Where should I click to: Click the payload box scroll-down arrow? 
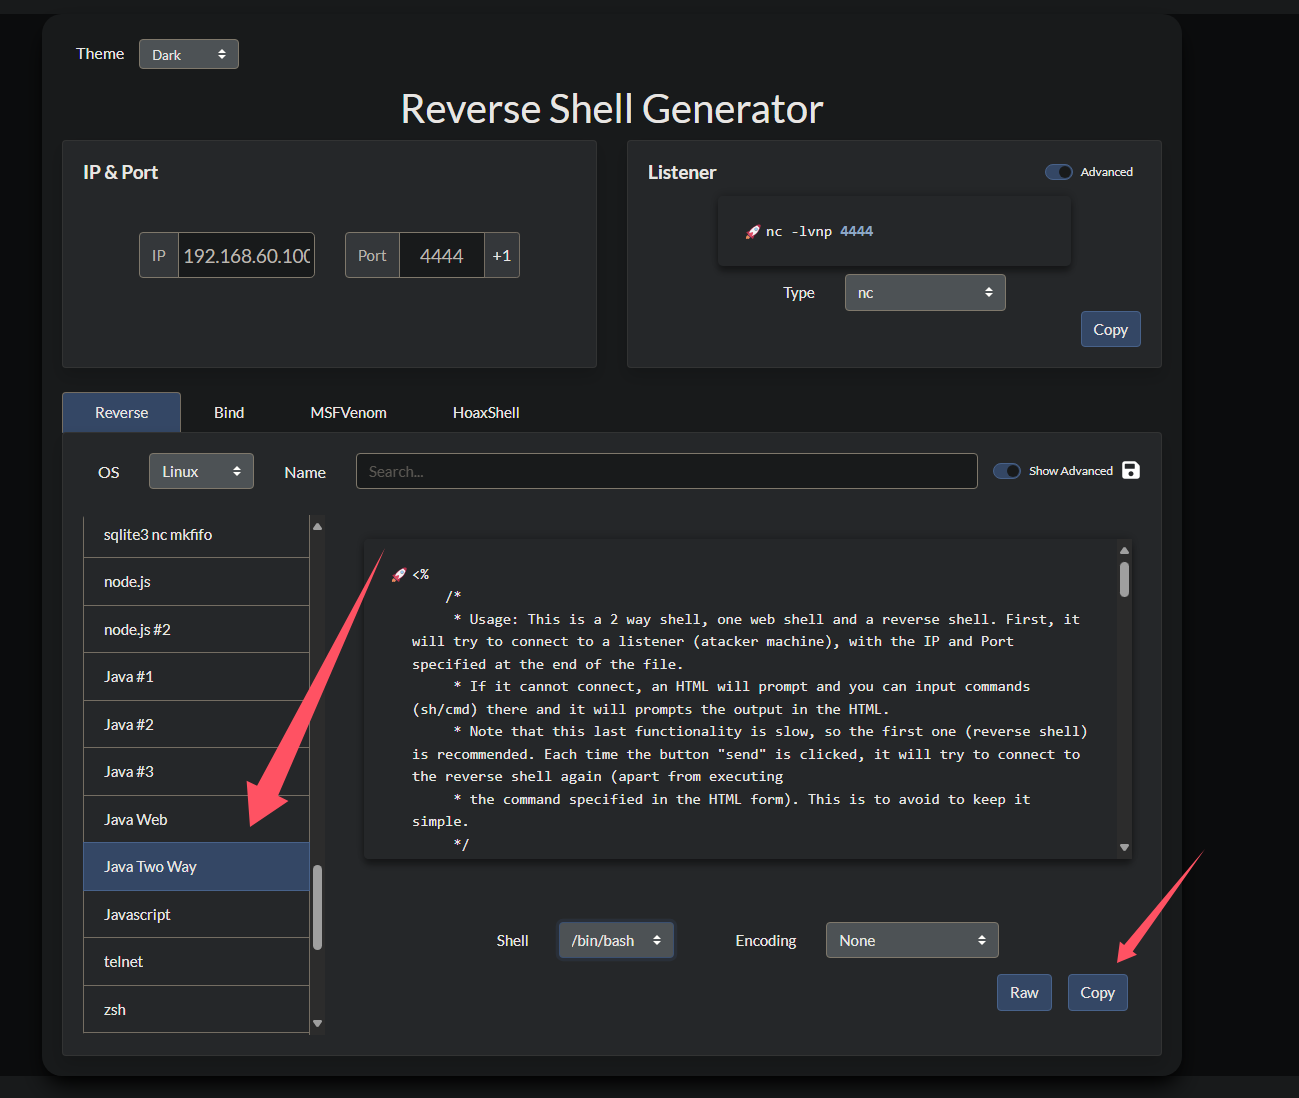(1124, 847)
